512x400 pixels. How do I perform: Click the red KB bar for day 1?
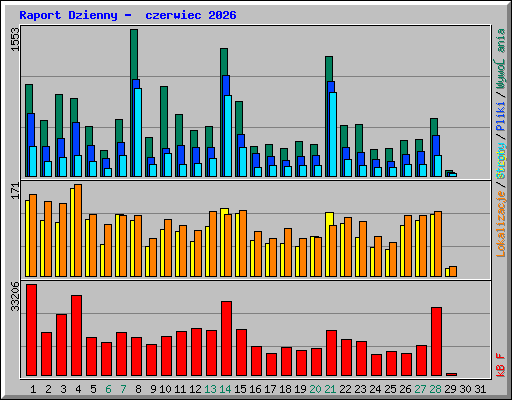click(31, 330)
